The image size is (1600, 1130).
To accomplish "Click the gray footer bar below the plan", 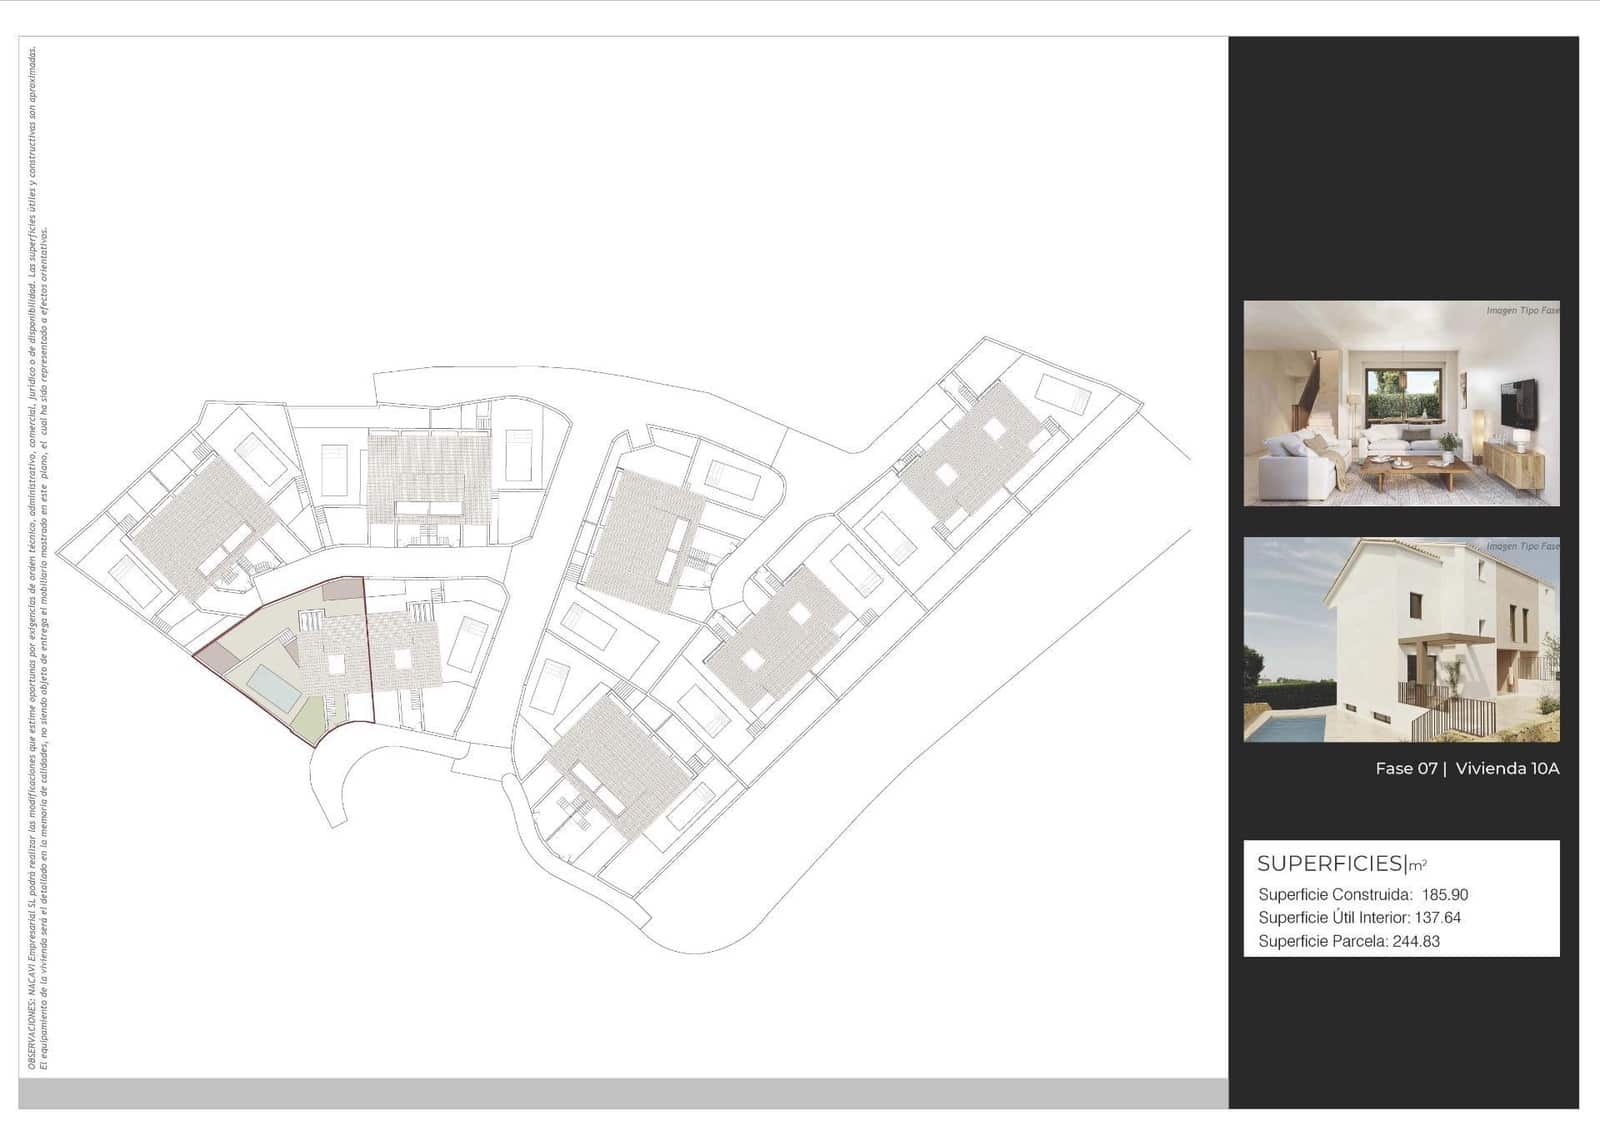I will (622, 1093).
